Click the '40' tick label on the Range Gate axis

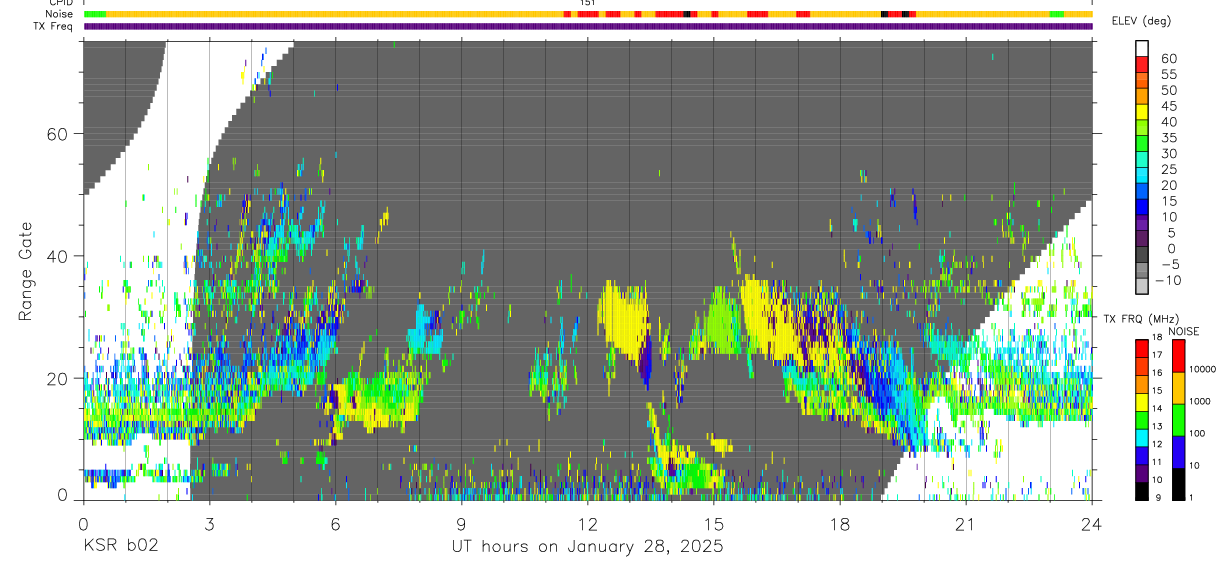coord(59,256)
